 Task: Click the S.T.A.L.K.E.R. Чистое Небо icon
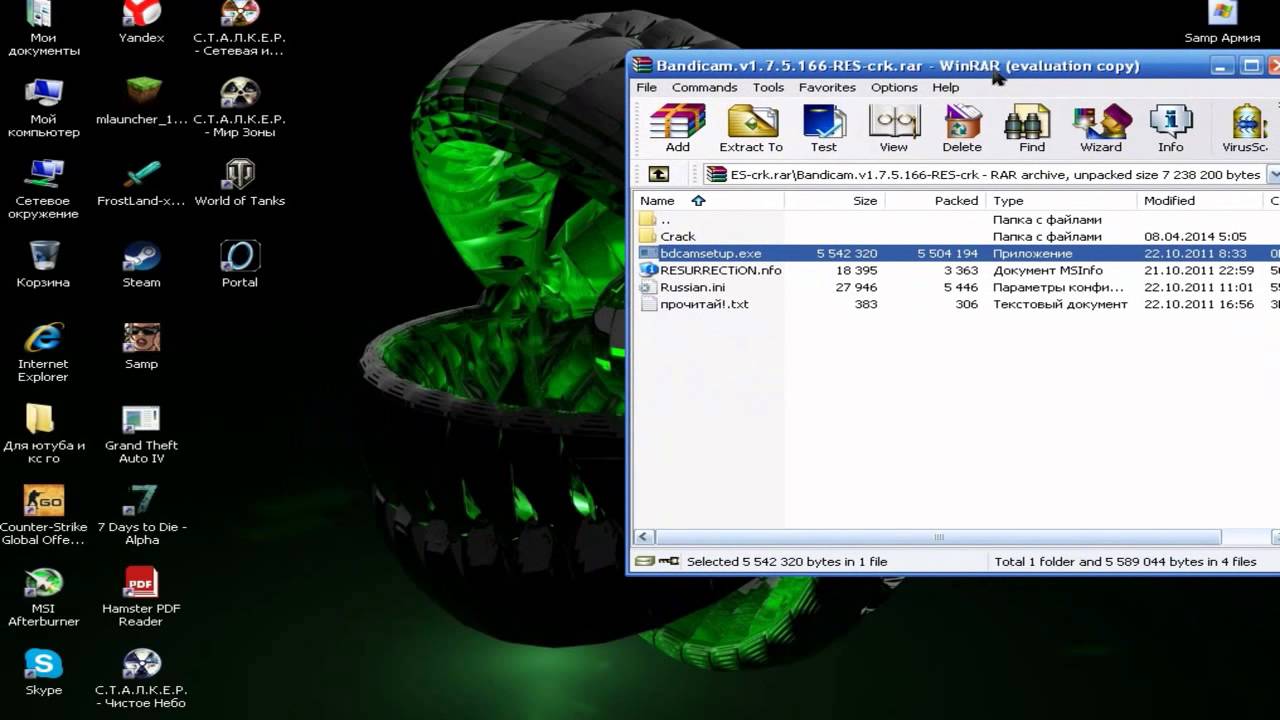coord(141,679)
